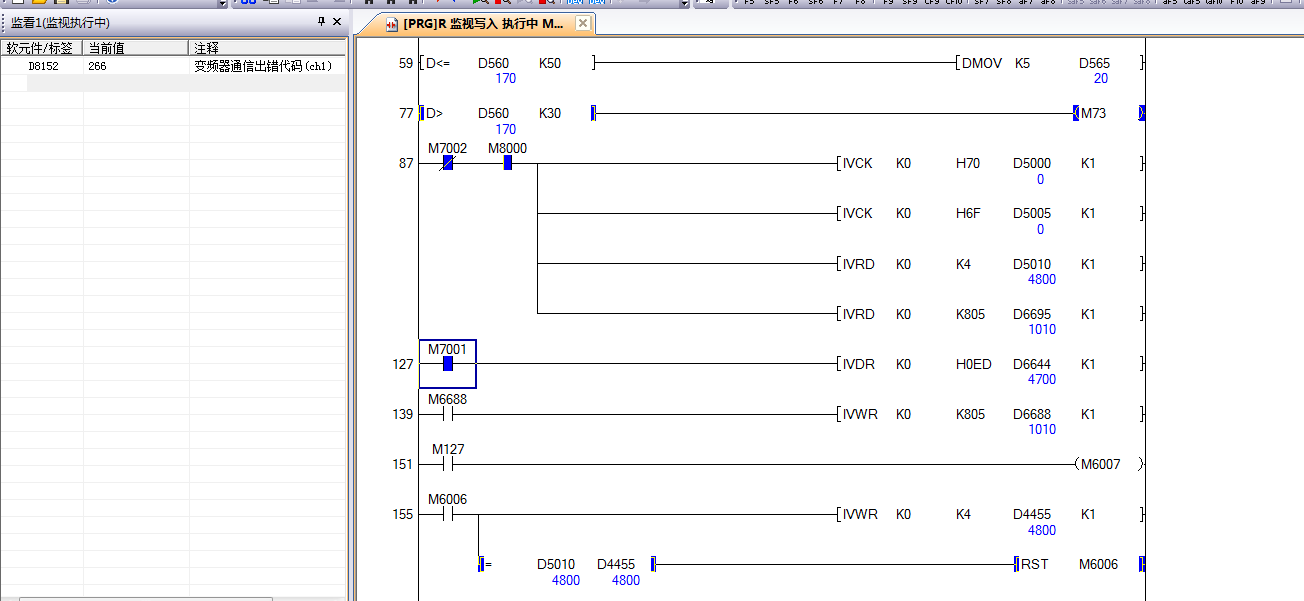The width and height of the screenshot is (1304, 601).
Task: Sort by the 软元件/标签 column header
Action: point(41,48)
